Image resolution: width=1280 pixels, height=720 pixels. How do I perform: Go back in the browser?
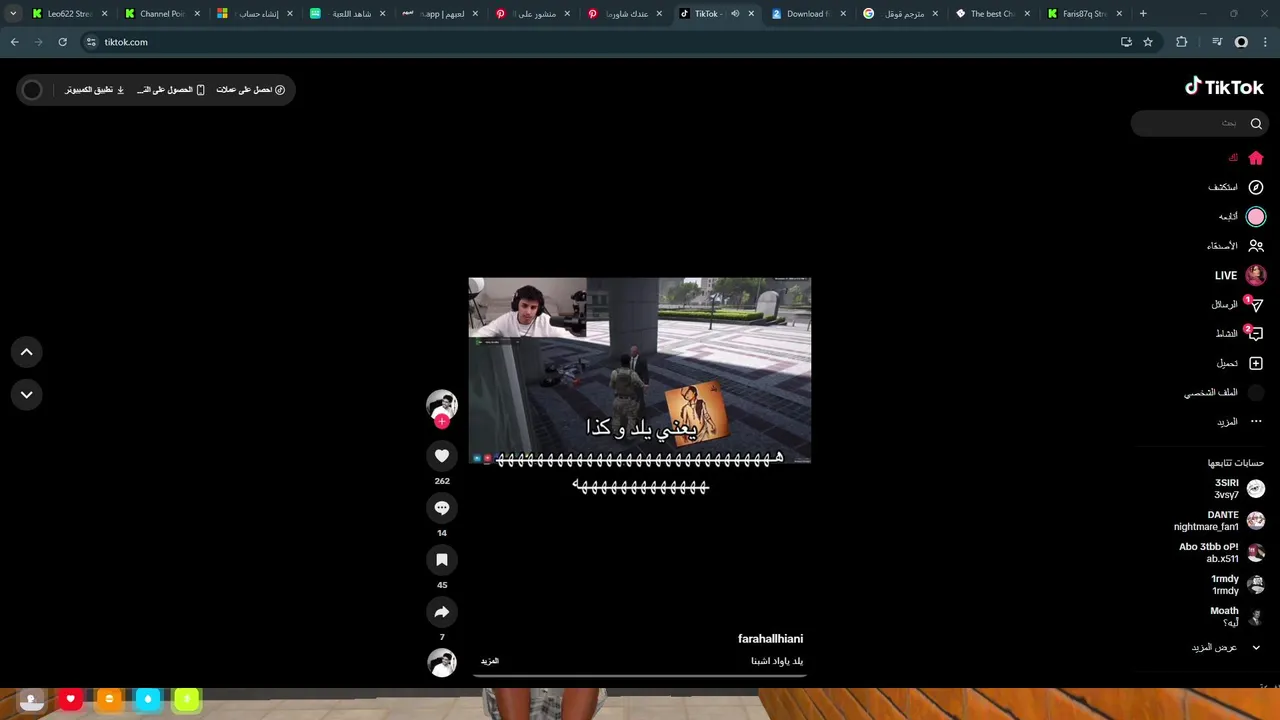coord(14,42)
